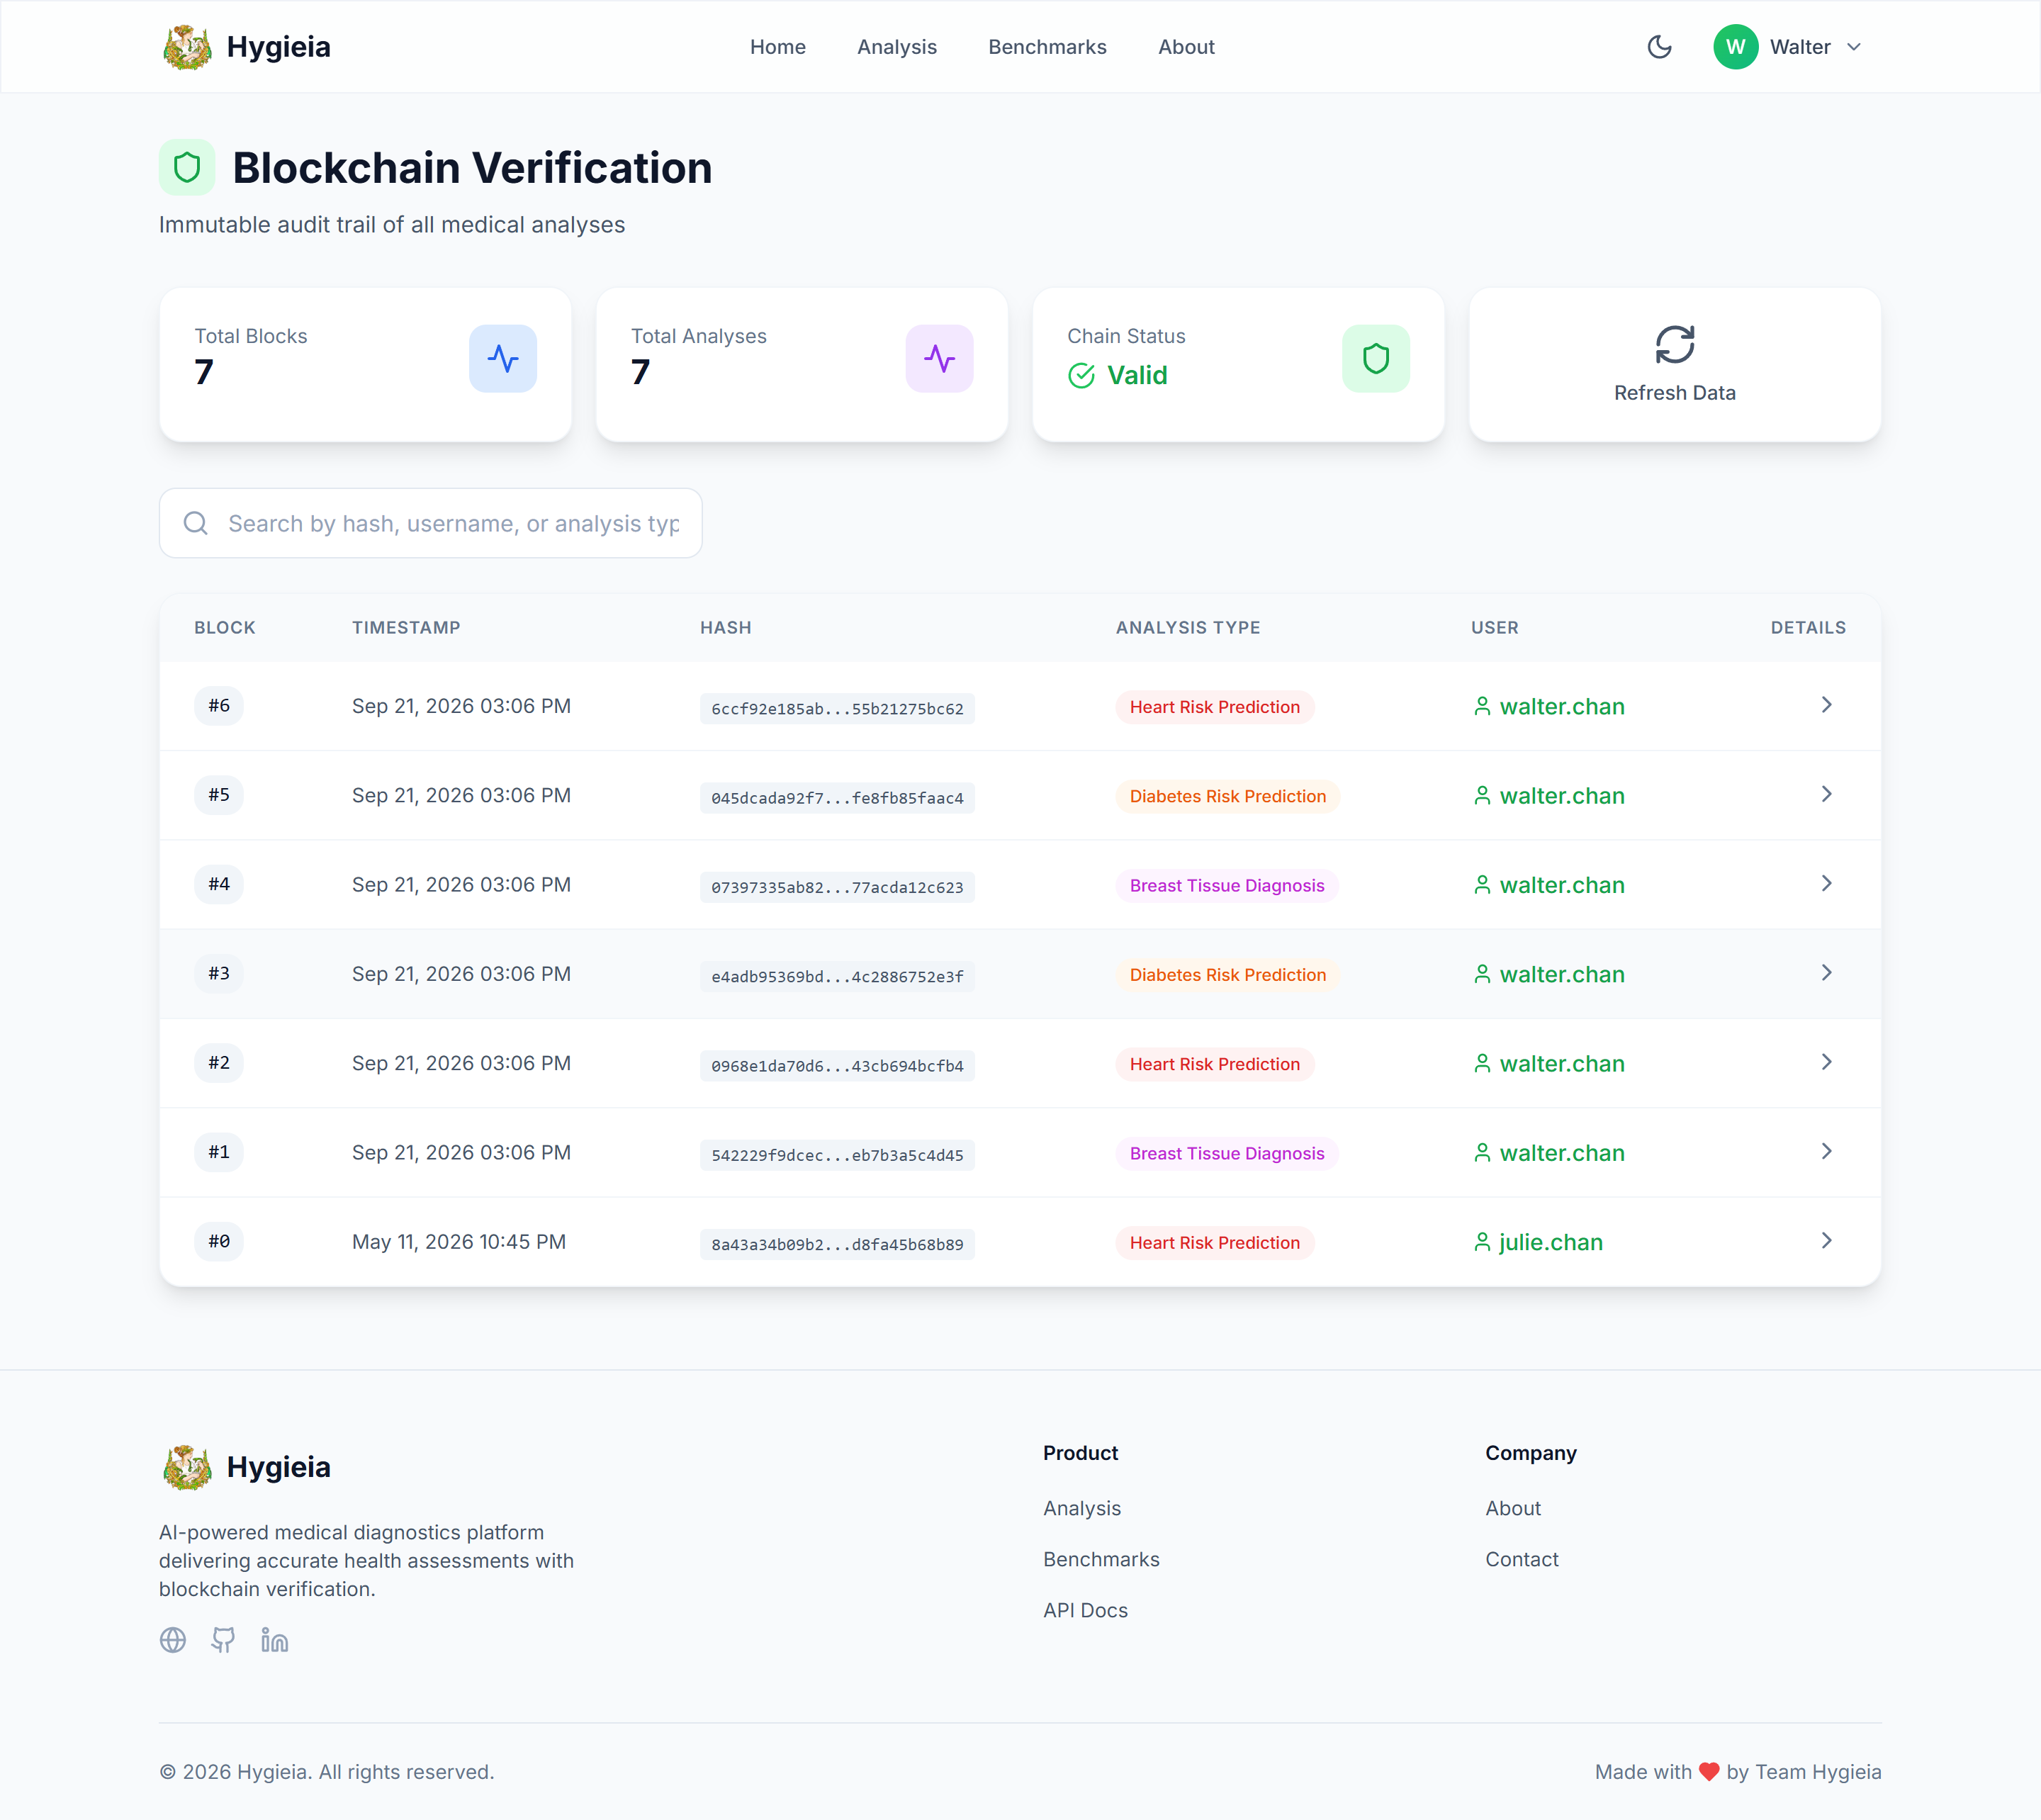Open the footer Analysis link
The height and width of the screenshot is (1820, 2041).
1082,1508
